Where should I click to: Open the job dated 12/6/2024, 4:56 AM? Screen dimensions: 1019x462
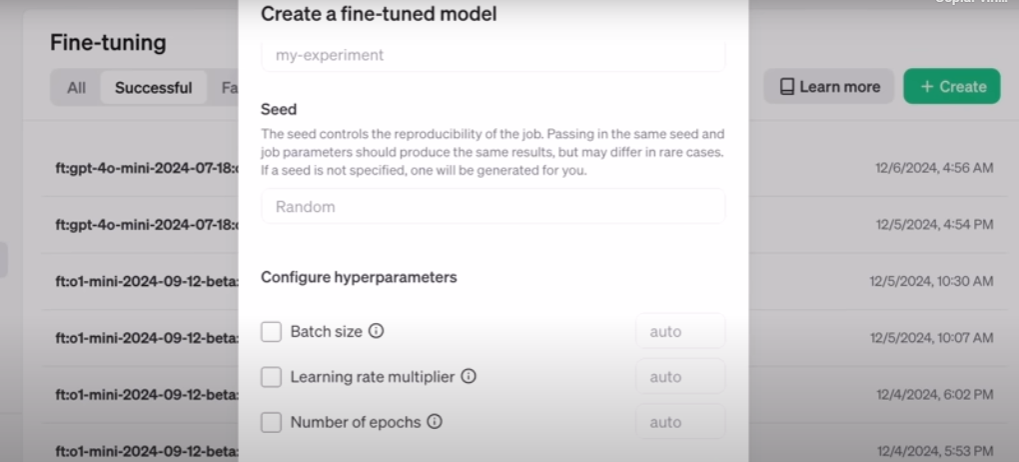[x=934, y=168]
